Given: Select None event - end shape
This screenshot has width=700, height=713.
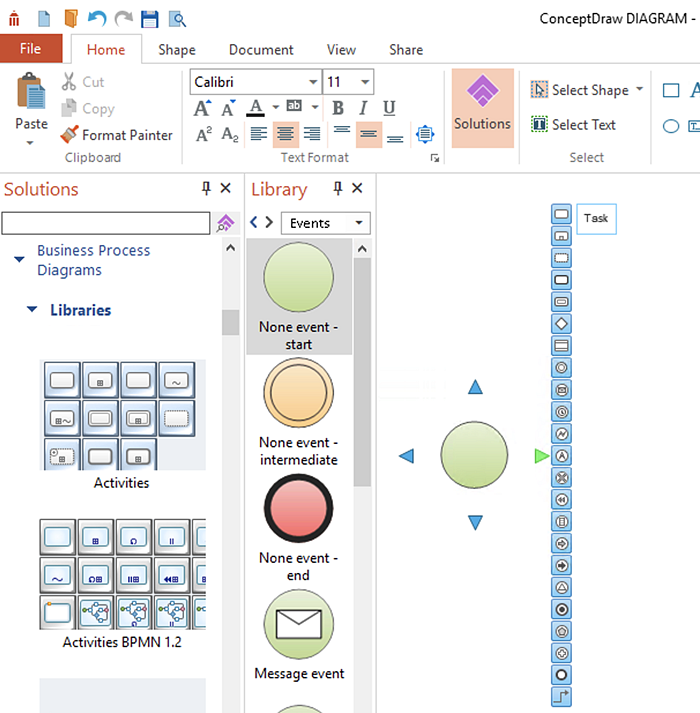Looking at the screenshot, I should (299, 528).
